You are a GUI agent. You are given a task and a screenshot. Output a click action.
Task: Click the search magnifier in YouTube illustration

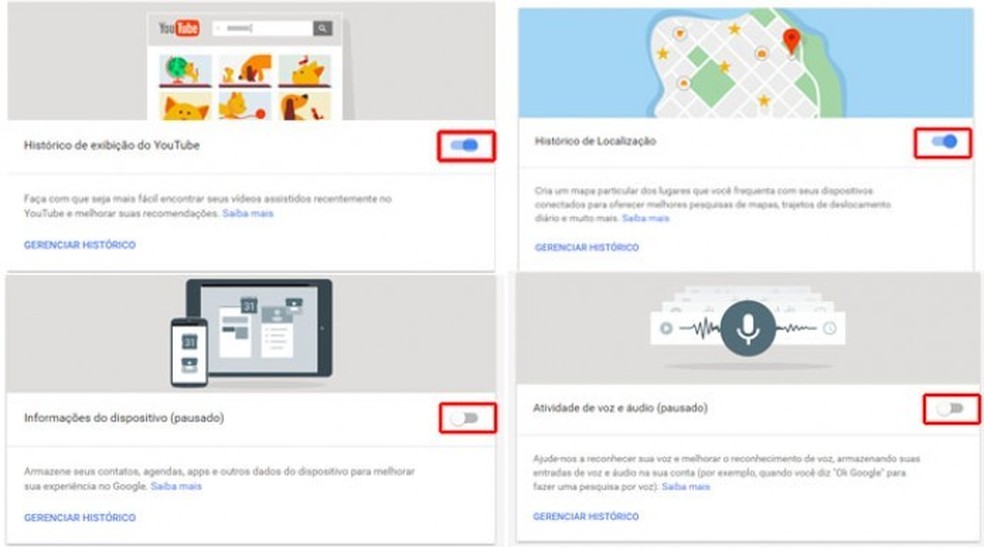tap(322, 28)
